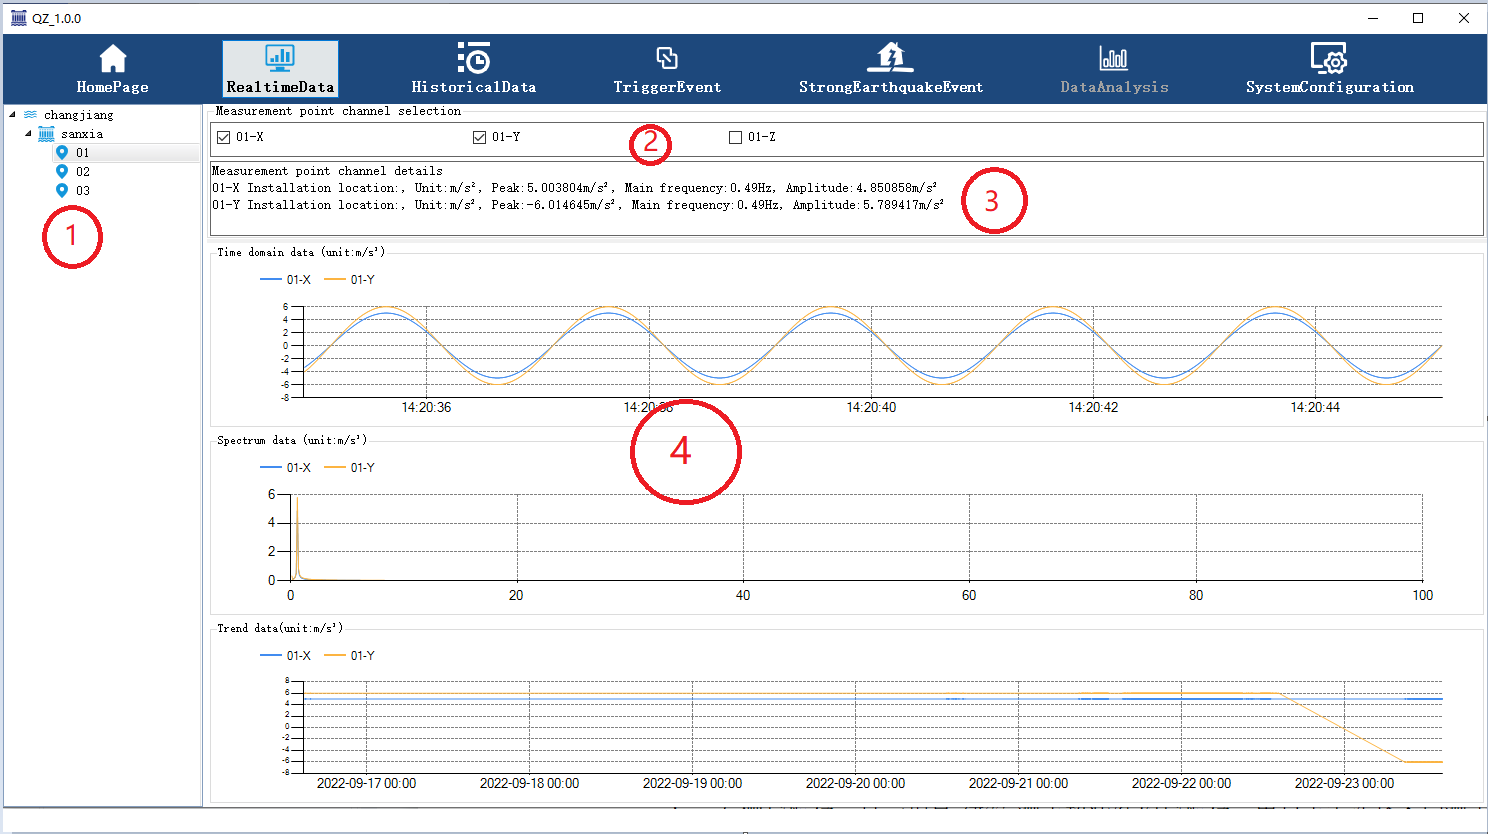Click 01-Y legend in Time domain chart
Viewport: 1488px width, 834px height.
(350, 280)
